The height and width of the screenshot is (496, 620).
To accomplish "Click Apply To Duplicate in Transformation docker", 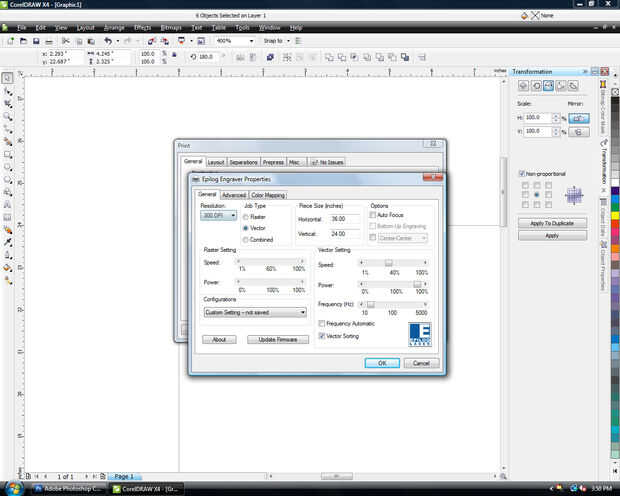I will click(552, 223).
